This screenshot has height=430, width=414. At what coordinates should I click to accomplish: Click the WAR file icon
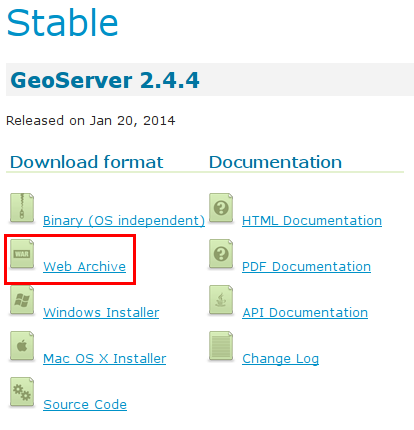[22, 254]
